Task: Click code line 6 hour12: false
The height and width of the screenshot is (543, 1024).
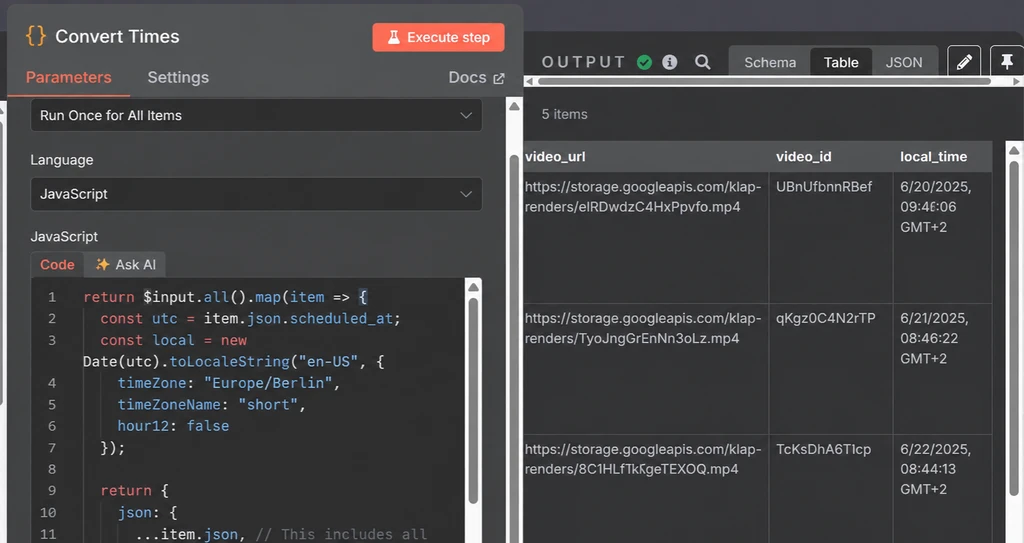Action: (173, 426)
